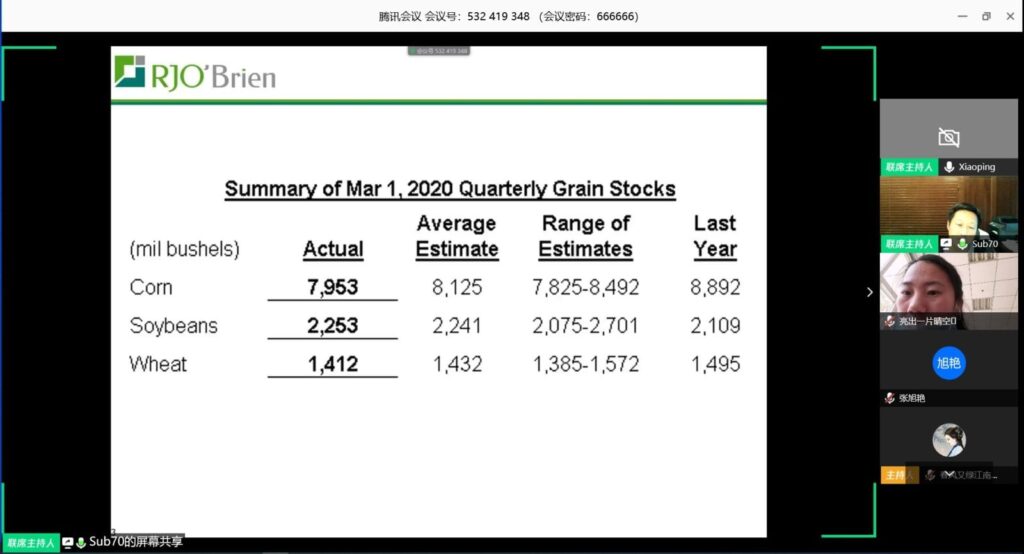The height and width of the screenshot is (554, 1024).
Task: Select Sub70's video thumbnail
Action: (948, 213)
